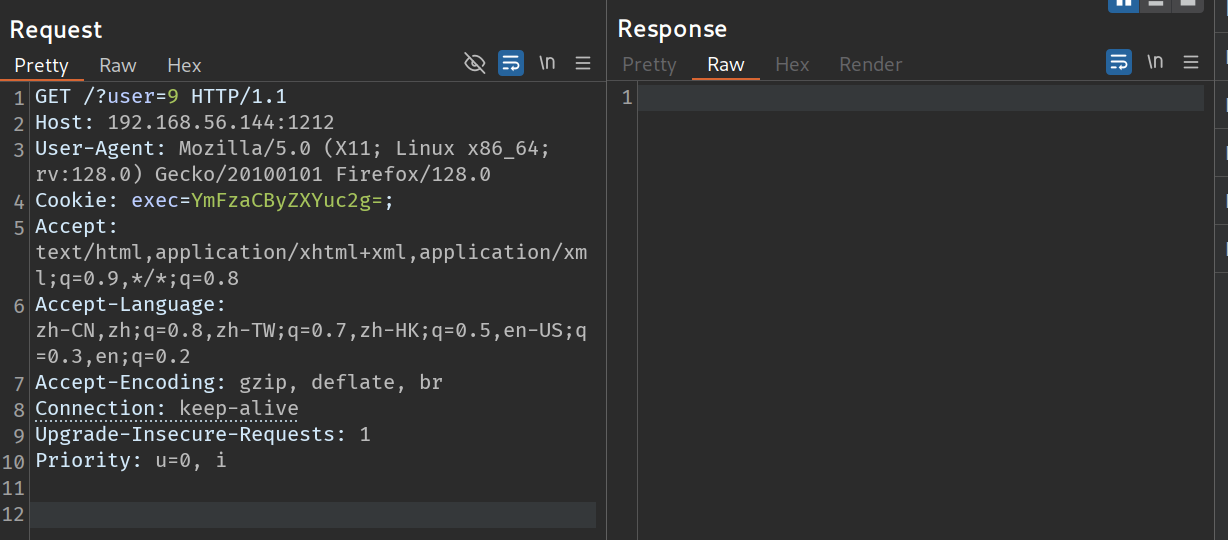Show non-printable \n characters in Request

(x=547, y=63)
